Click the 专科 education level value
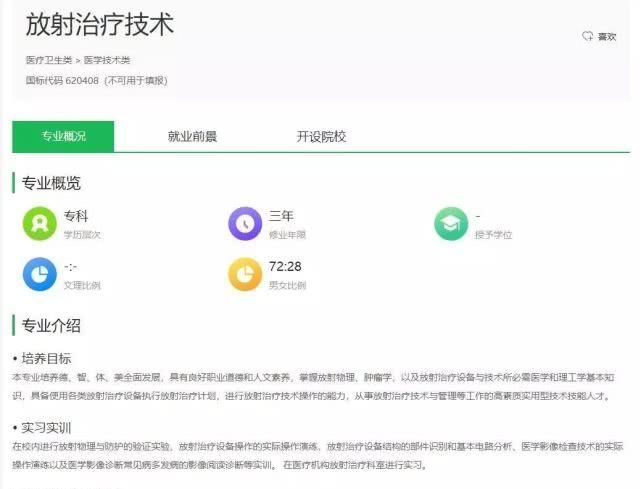Viewport: 640px width, 489px height. pyautogui.click(x=76, y=216)
